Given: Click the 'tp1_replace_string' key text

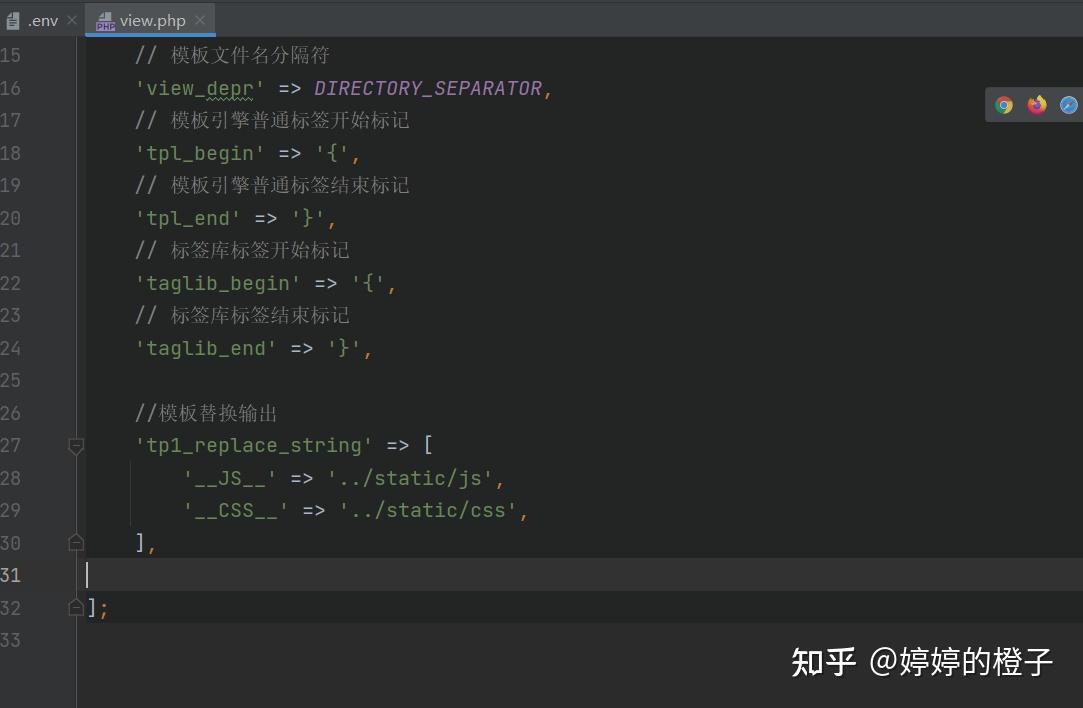Looking at the screenshot, I should (252, 445).
